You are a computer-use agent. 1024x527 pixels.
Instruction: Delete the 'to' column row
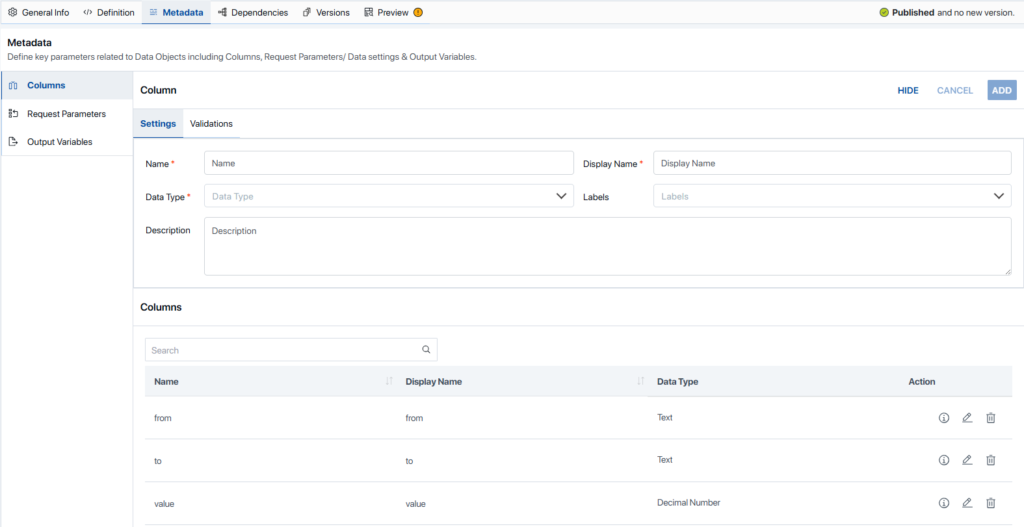[991, 460]
